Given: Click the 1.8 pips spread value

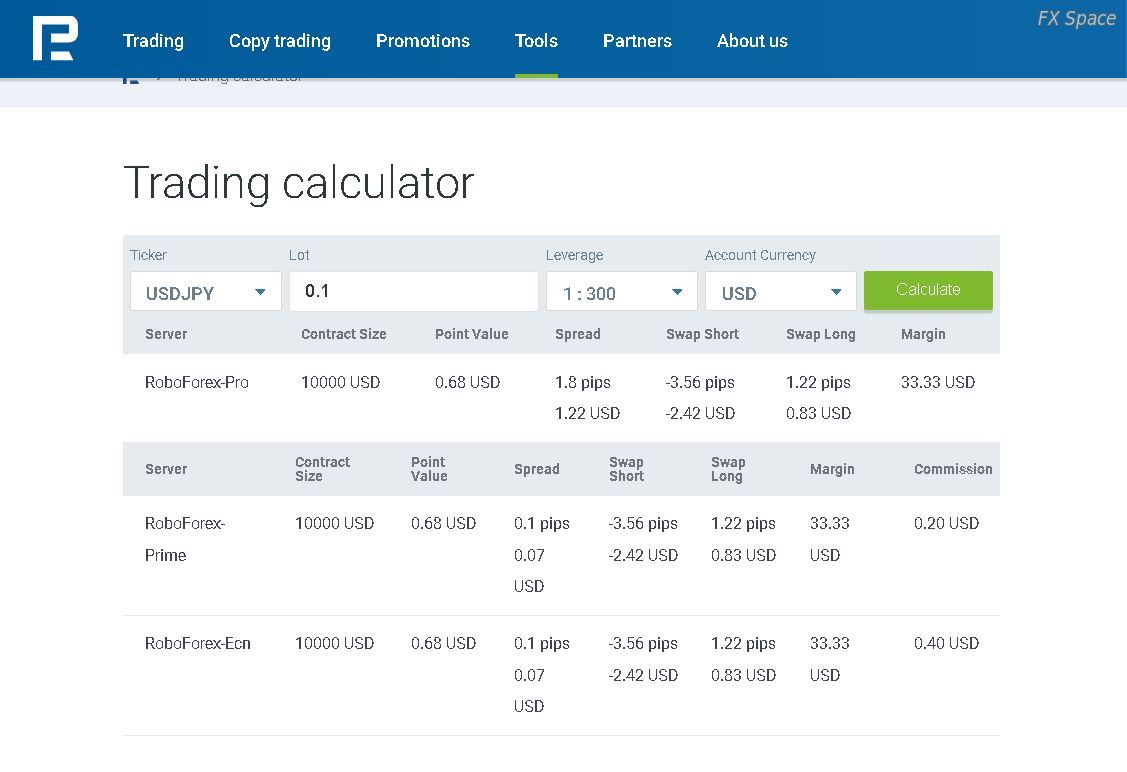Looking at the screenshot, I should (583, 382).
